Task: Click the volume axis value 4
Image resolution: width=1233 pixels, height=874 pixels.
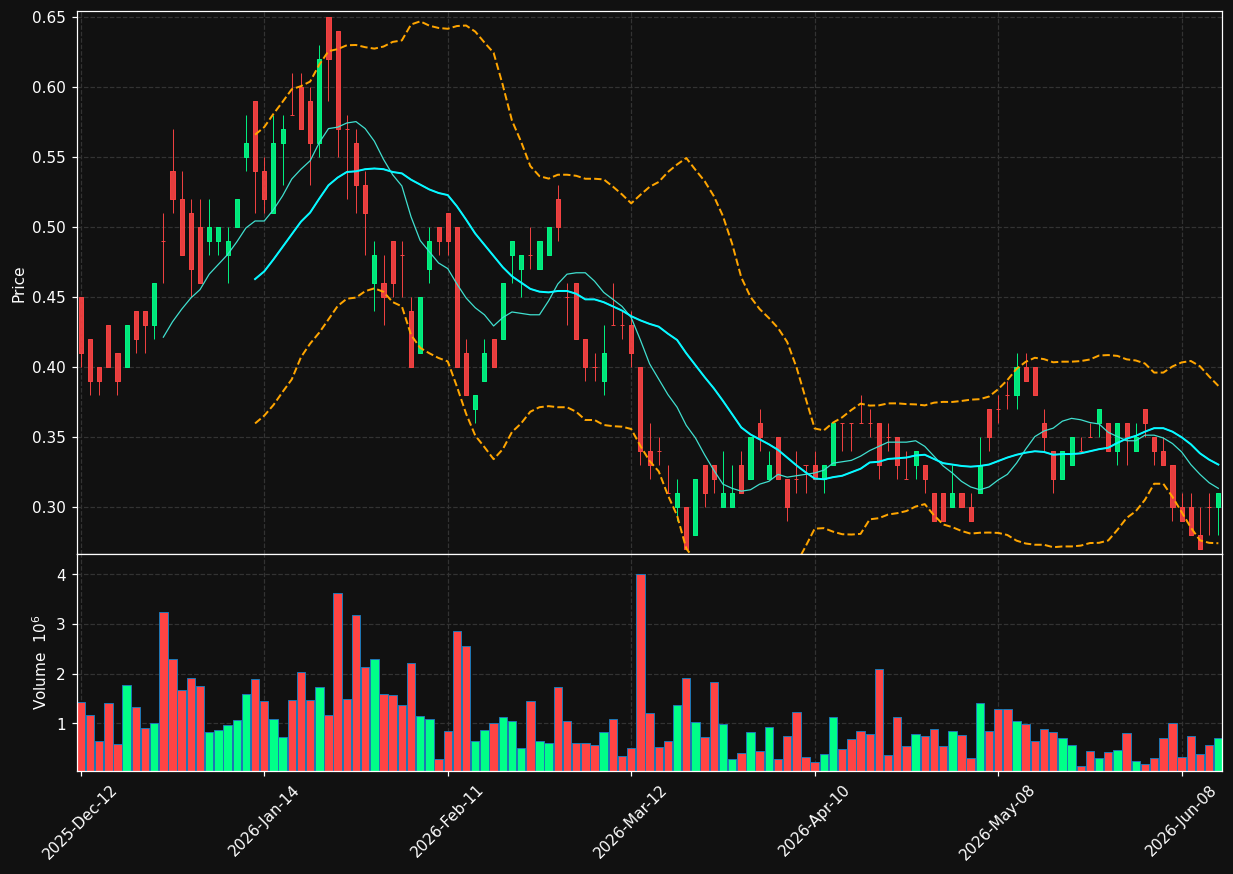Action: (61, 575)
